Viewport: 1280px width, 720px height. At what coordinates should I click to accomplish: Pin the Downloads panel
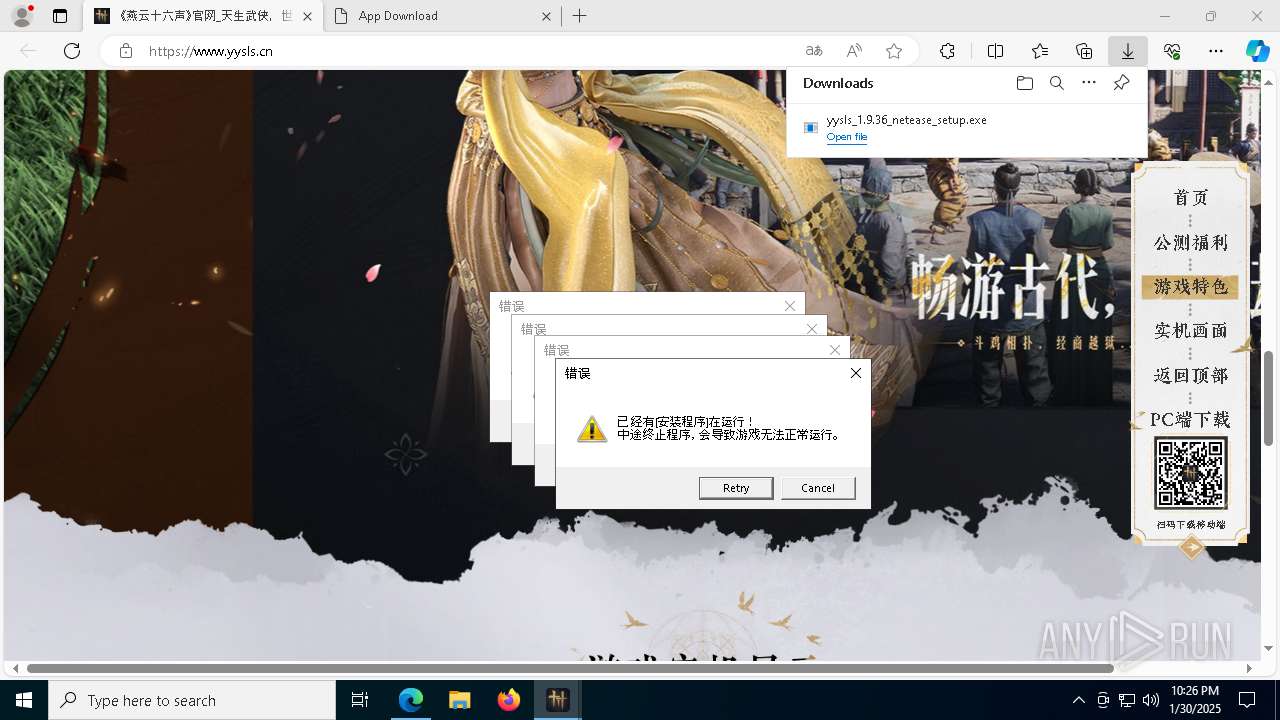[1121, 83]
